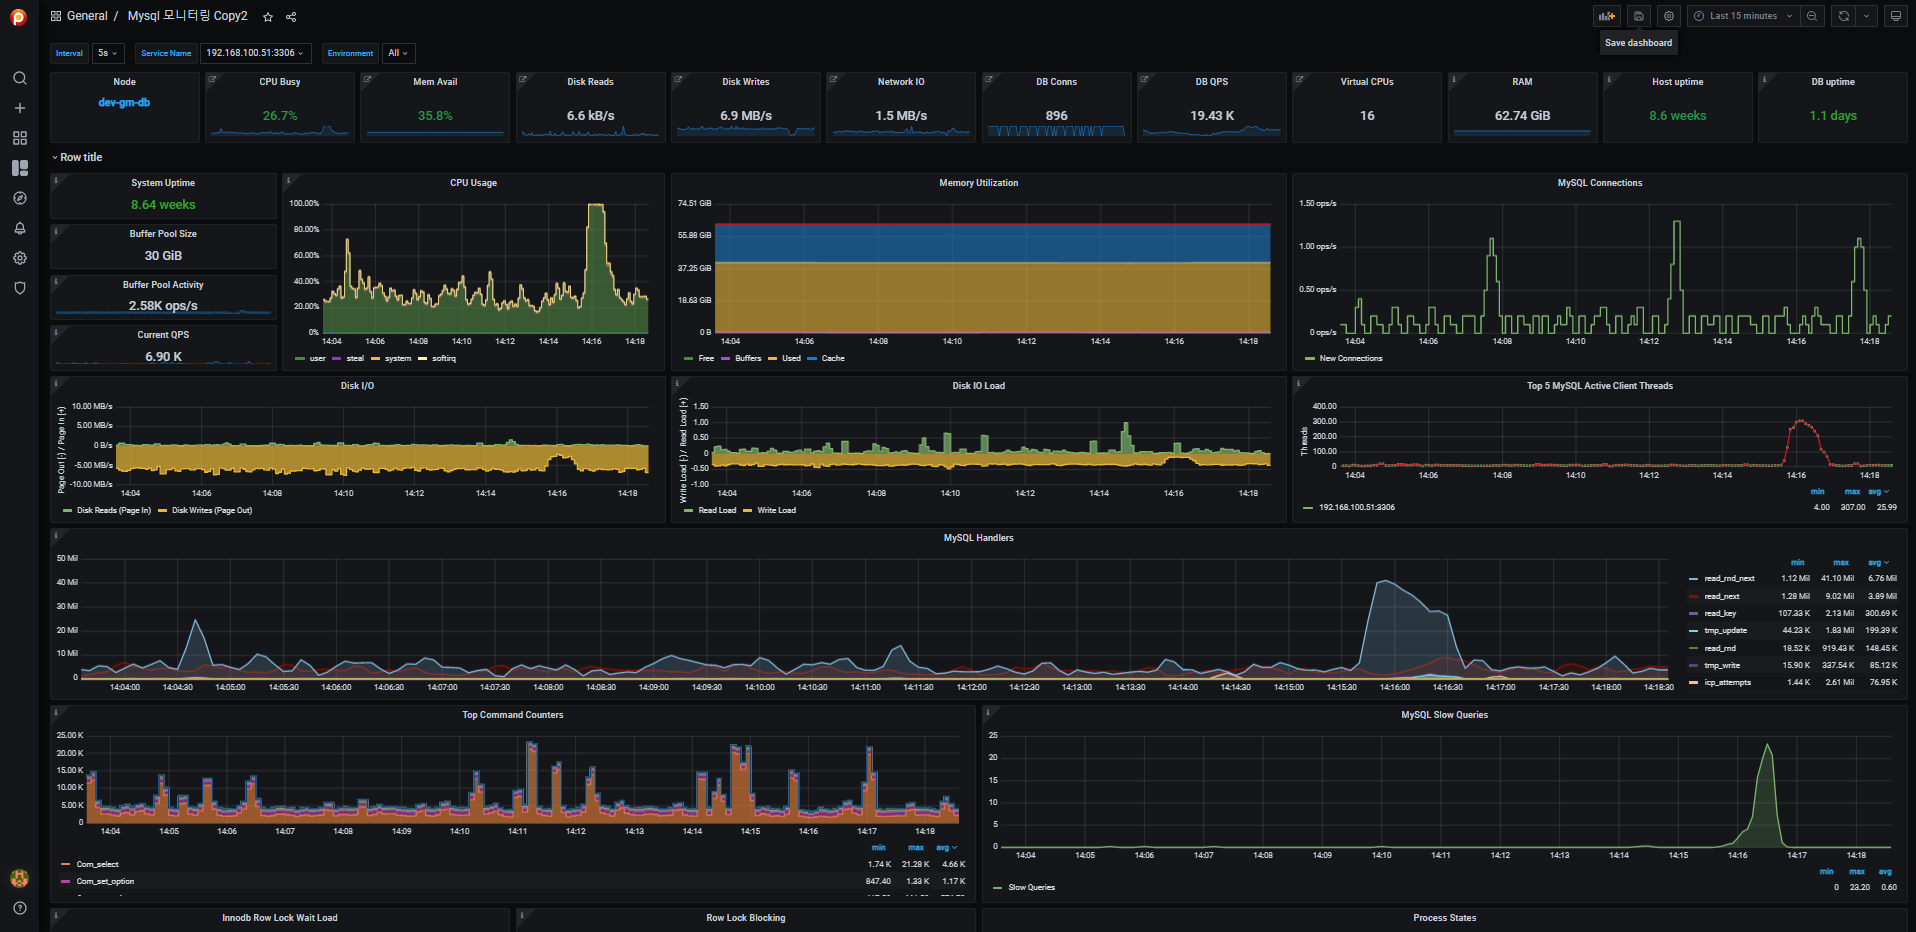Enable kiosk TV mode via the monitor icon

click(1895, 16)
